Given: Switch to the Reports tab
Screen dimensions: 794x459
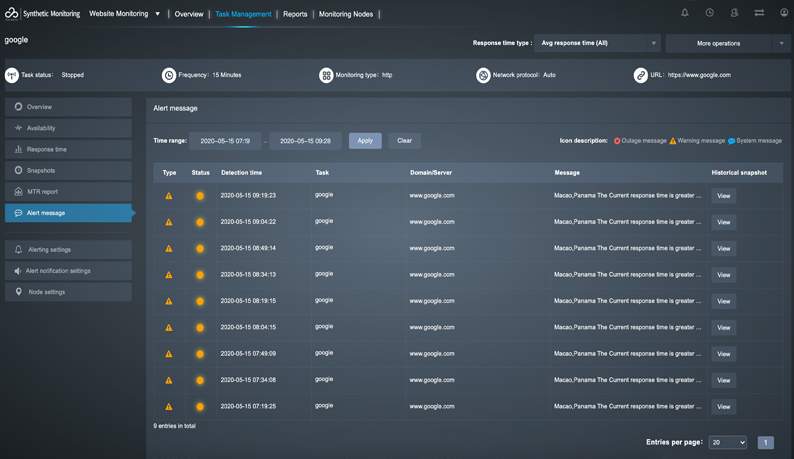Looking at the screenshot, I should 295,14.
